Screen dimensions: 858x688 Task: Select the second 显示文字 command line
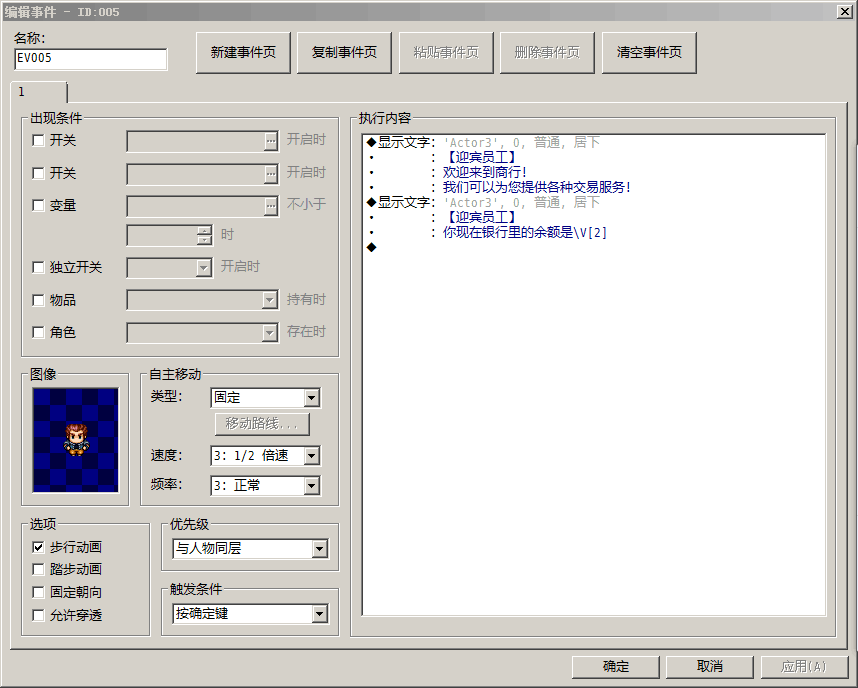[593, 203]
